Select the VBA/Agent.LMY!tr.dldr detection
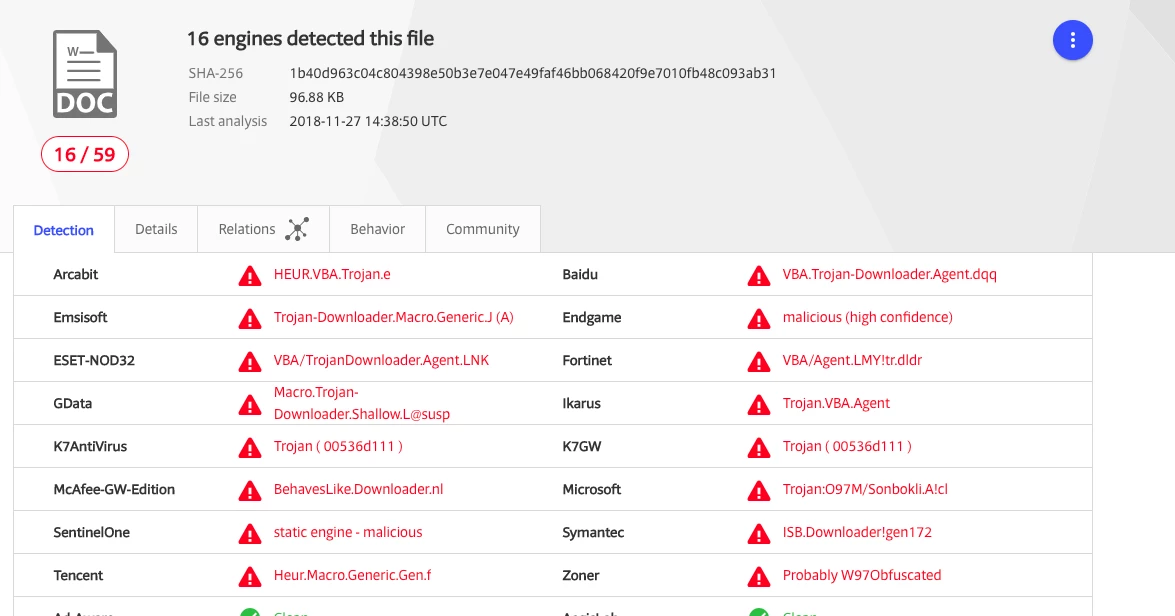1175x616 pixels. pos(852,360)
